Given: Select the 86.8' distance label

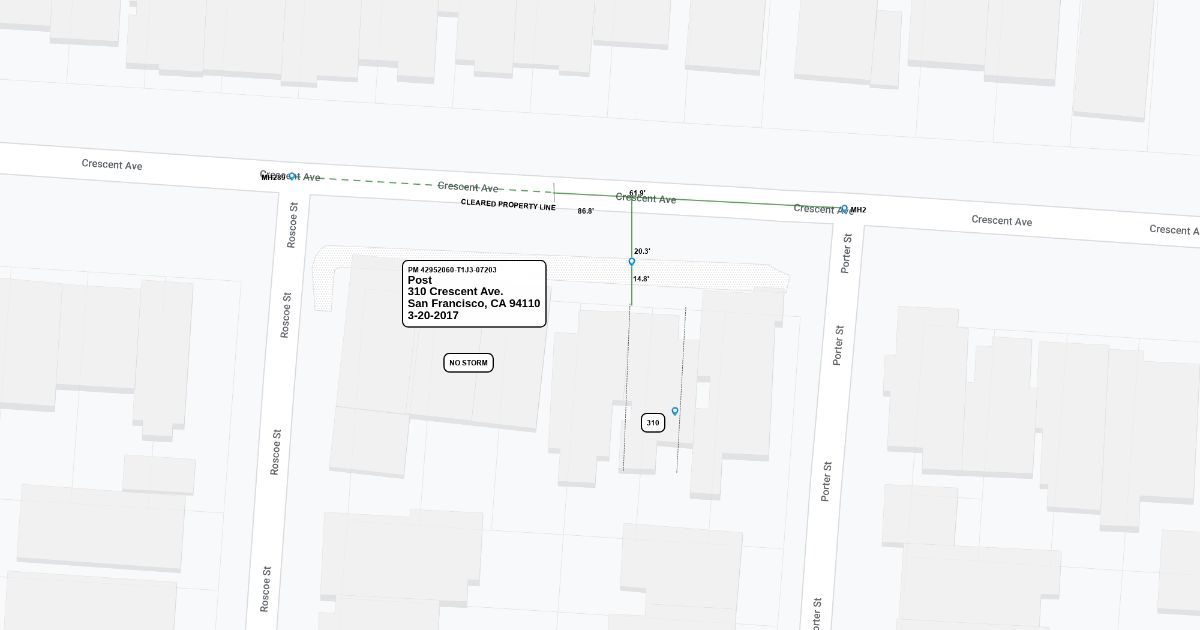Looking at the screenshot, I should [x=586, y=211].
